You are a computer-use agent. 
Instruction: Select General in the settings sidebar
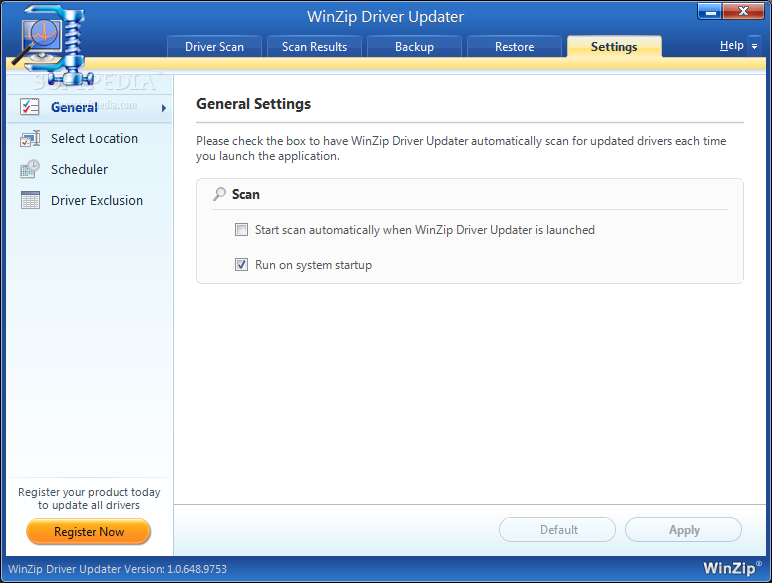(x=90, y=107)
